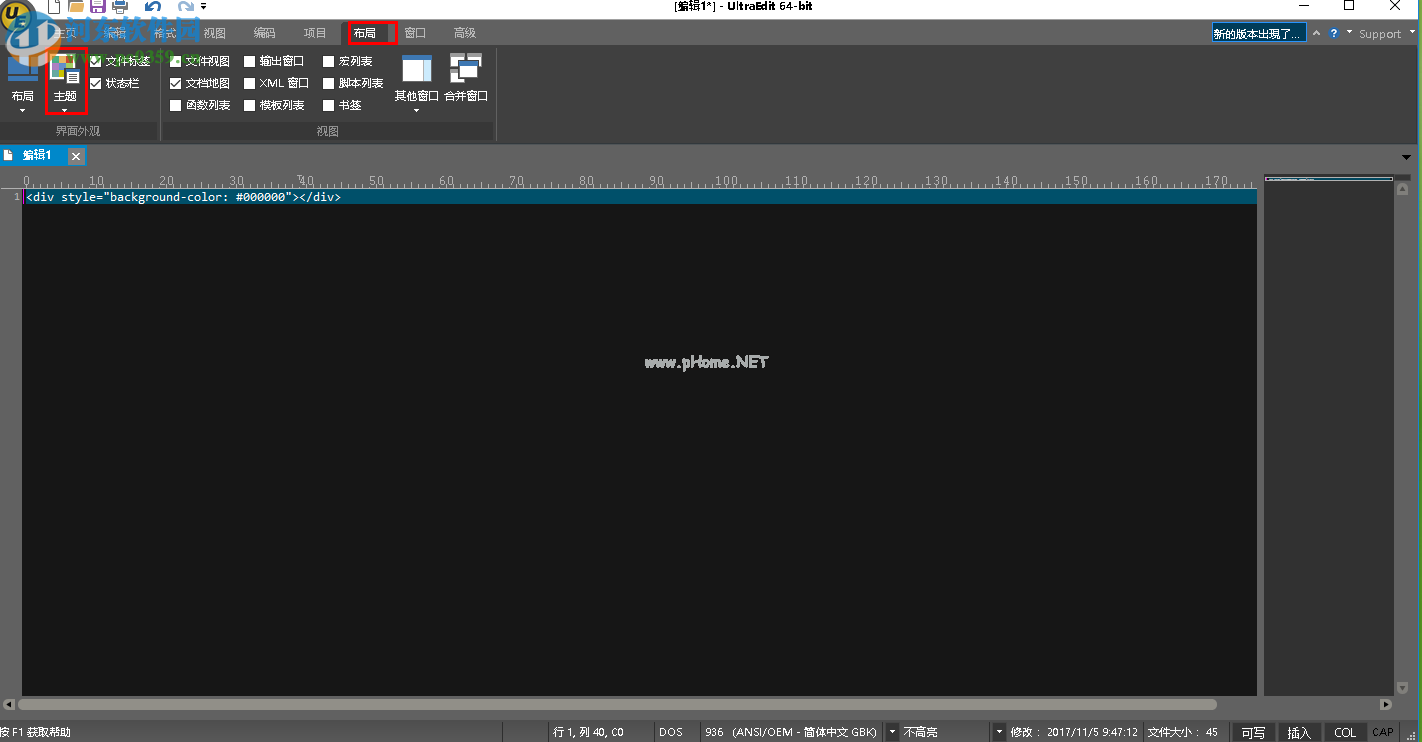1422x742 pixels.
Task: Click the document map minimap preview
Action: click(x=1329, y=179)
